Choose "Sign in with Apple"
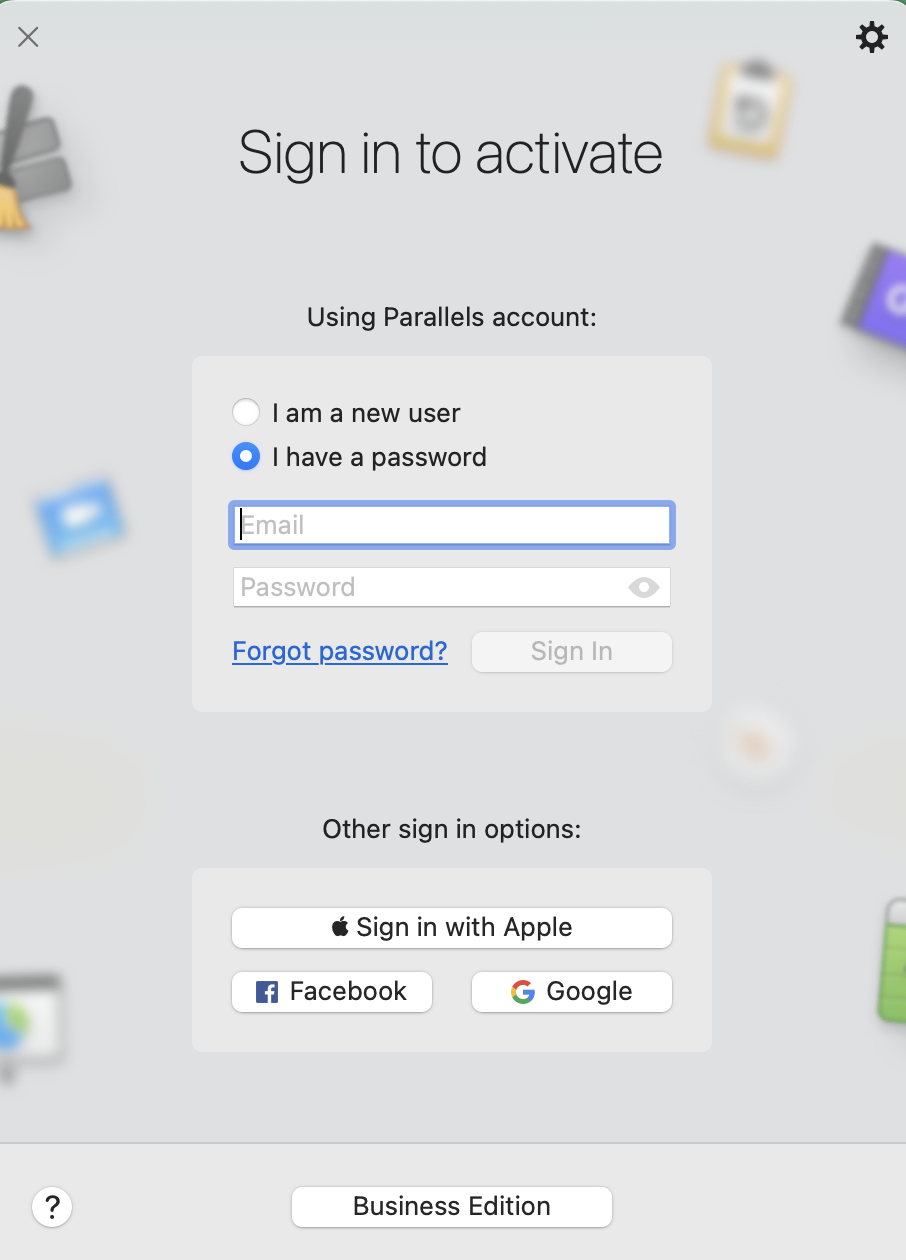 coord(452,928)
